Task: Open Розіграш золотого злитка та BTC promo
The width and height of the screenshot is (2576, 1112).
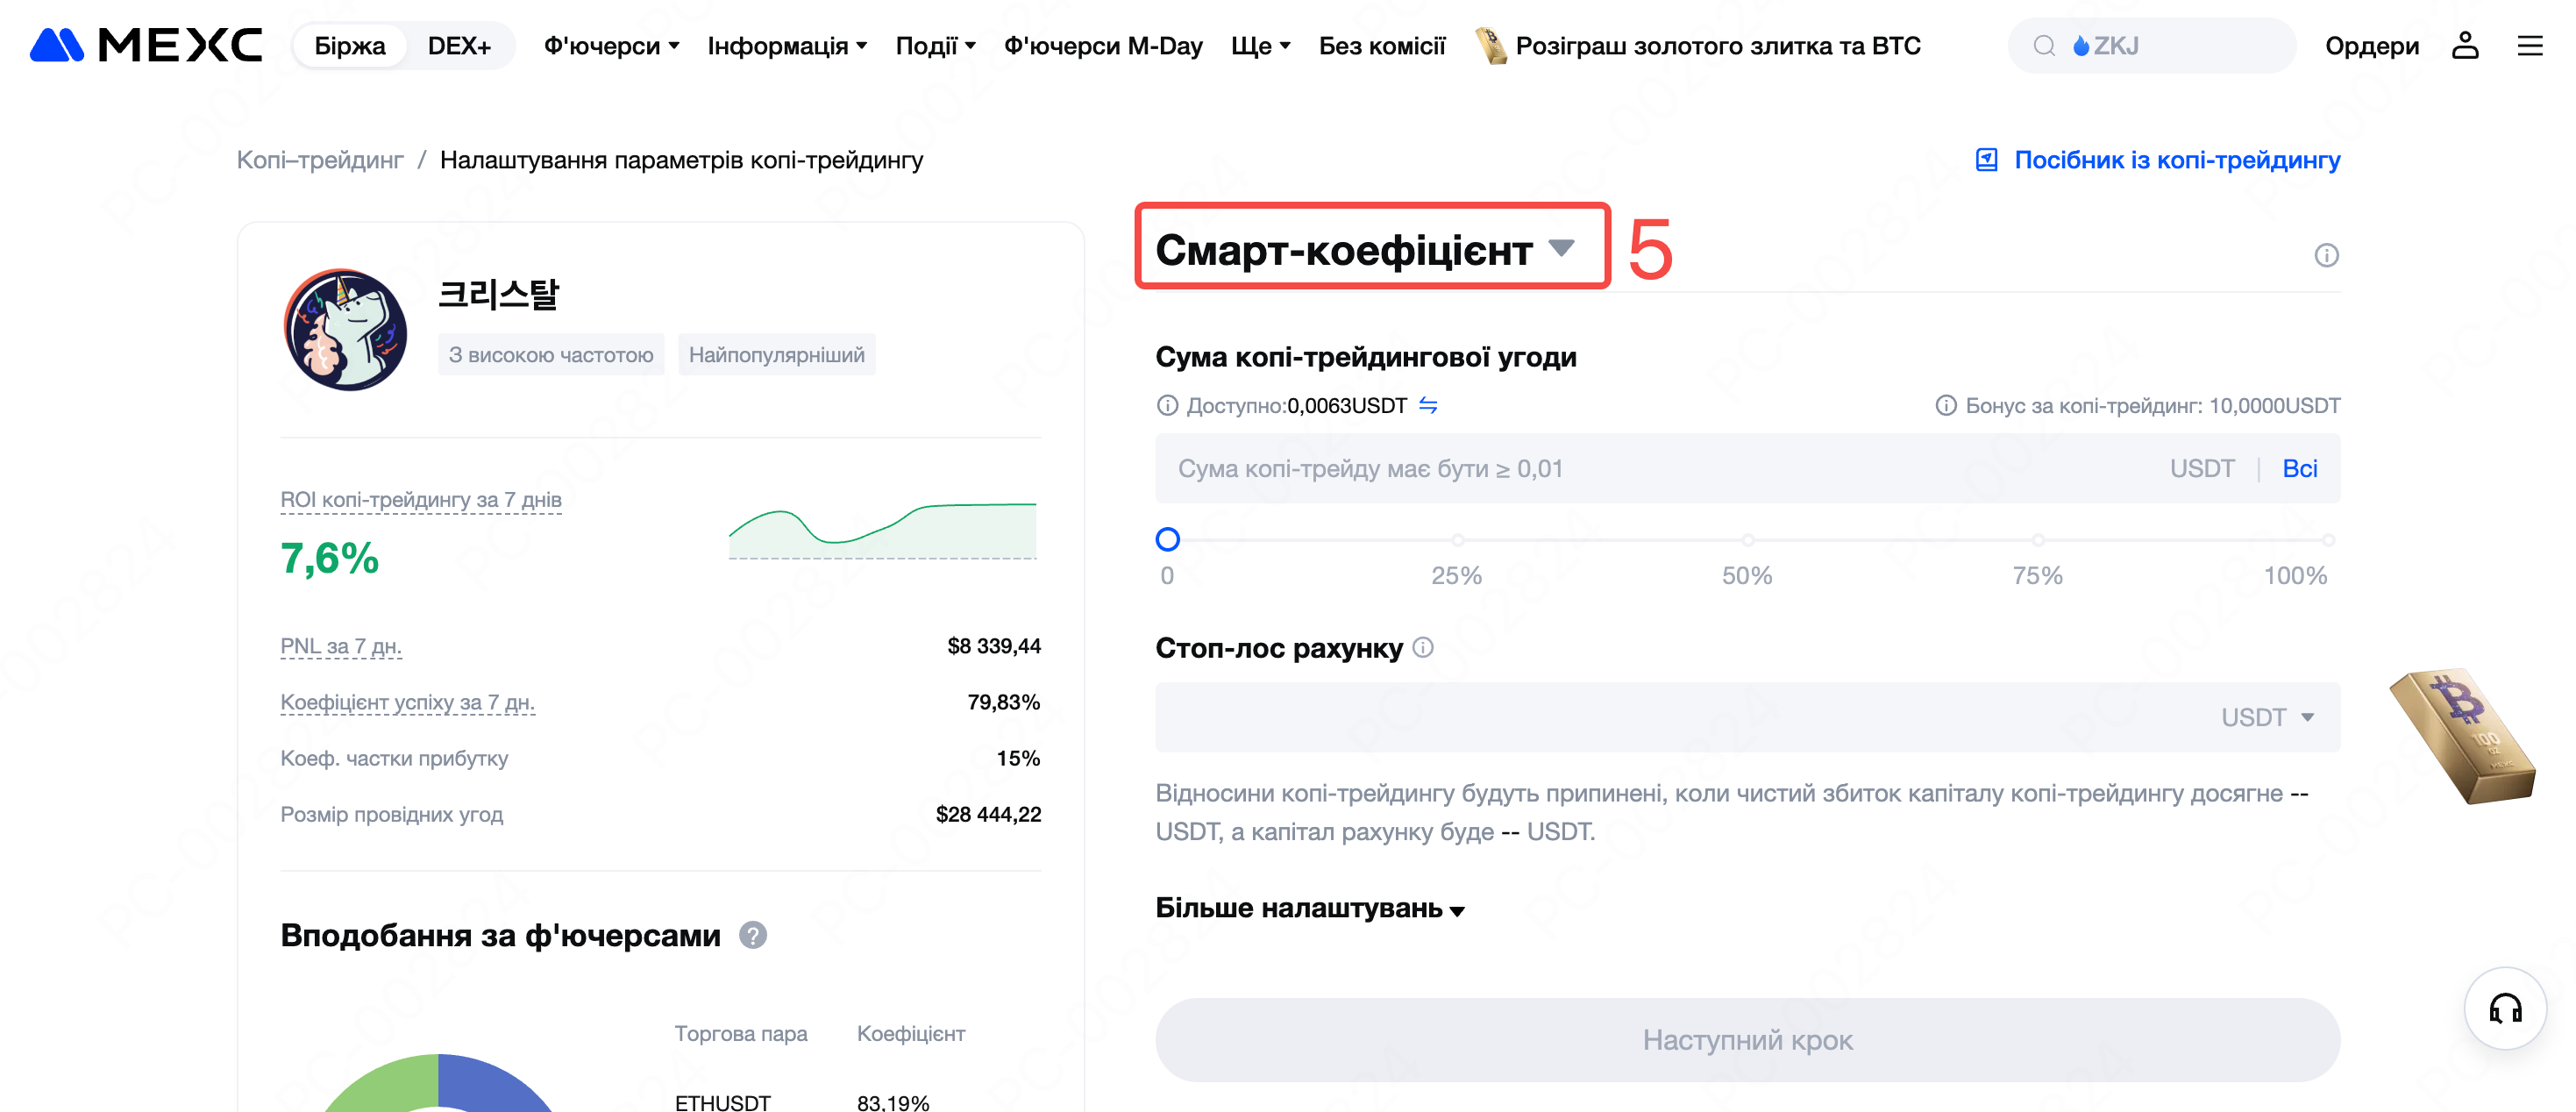Action: point(1717,45)
